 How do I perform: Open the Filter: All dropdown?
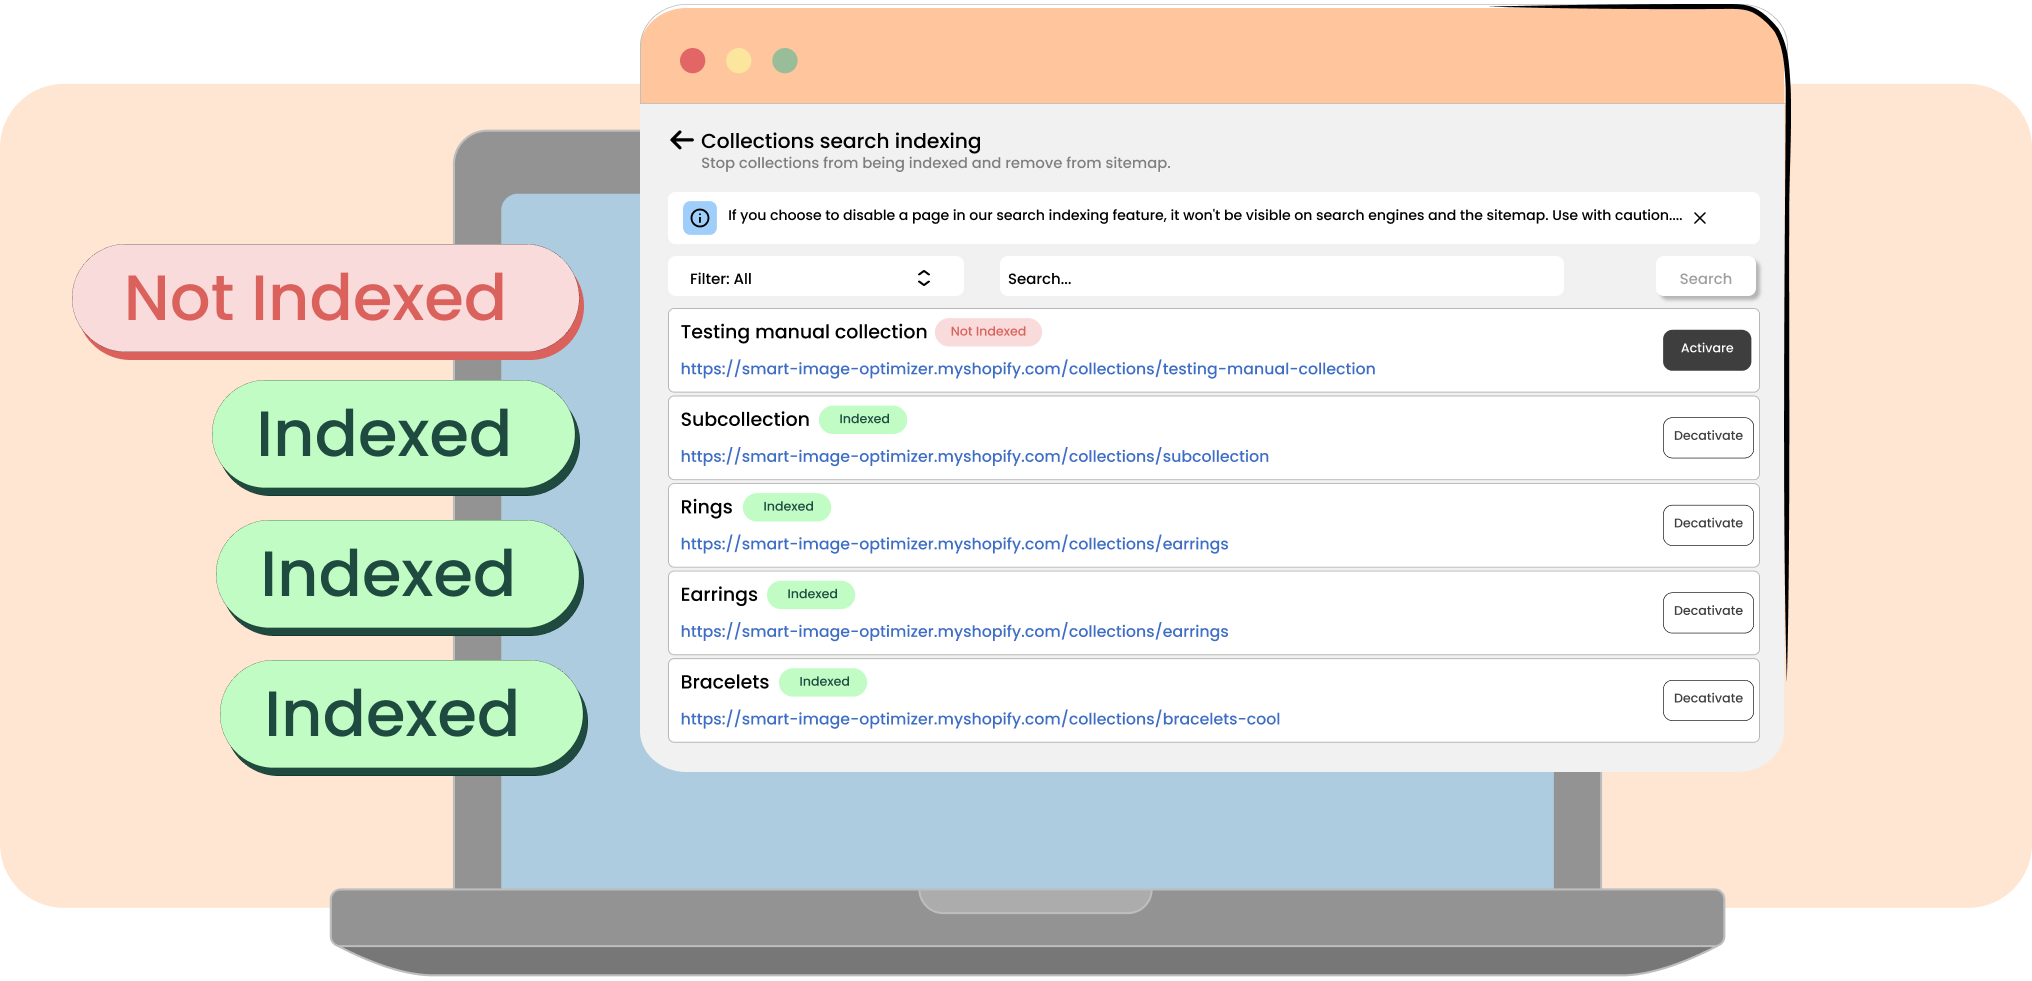point(815,277)
